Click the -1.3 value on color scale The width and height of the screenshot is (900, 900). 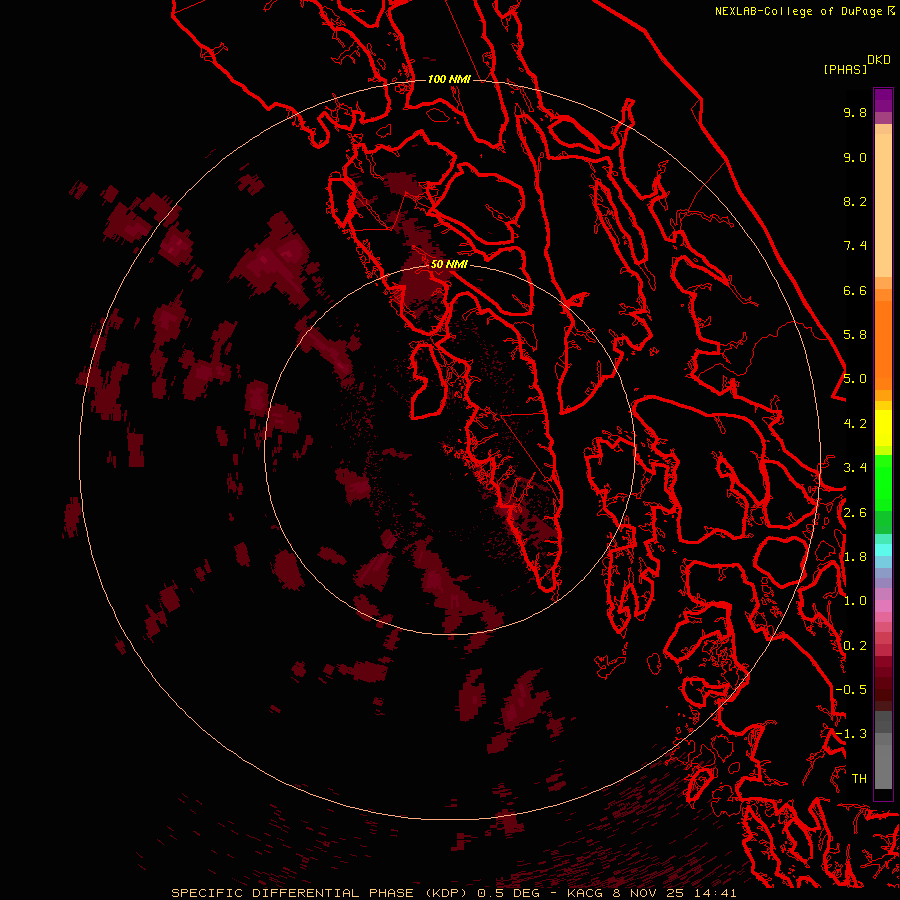[x=851, y=734]
